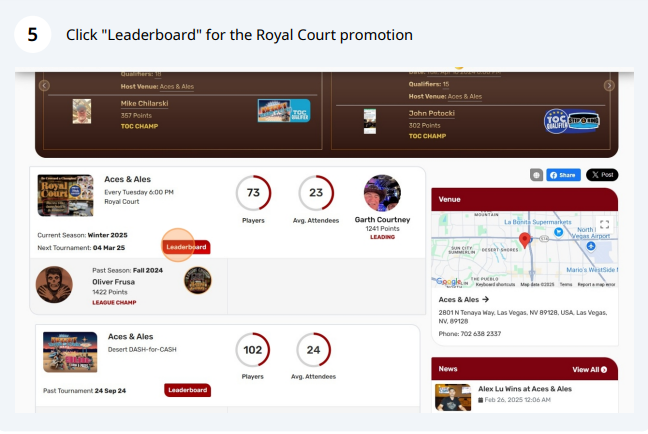Click the Facebook Share button

click(x=563, y=175)
